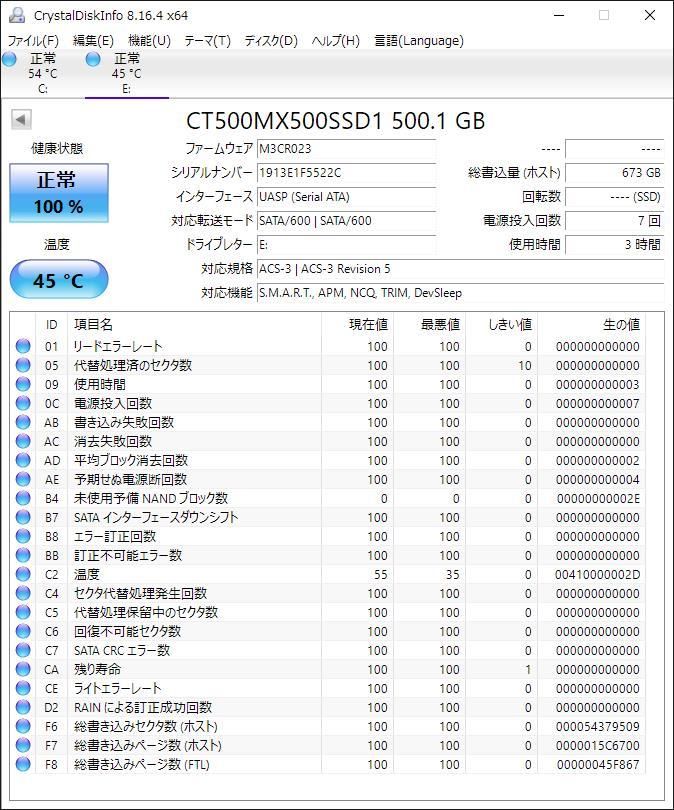The height and width of the screenshot is (810, 674).
Task: Click the raw value 00000045F867
Action: 598,765
